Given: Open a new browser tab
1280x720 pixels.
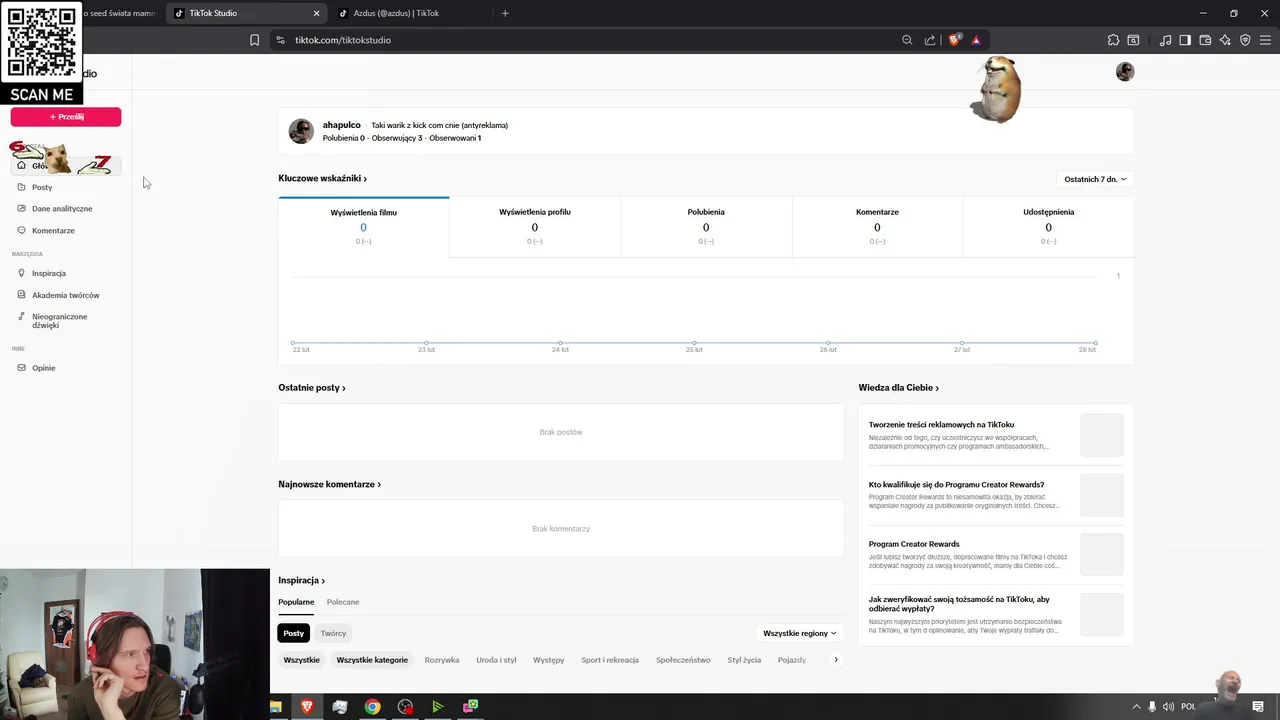Looking at the screenshot, I should coord(505,13).
